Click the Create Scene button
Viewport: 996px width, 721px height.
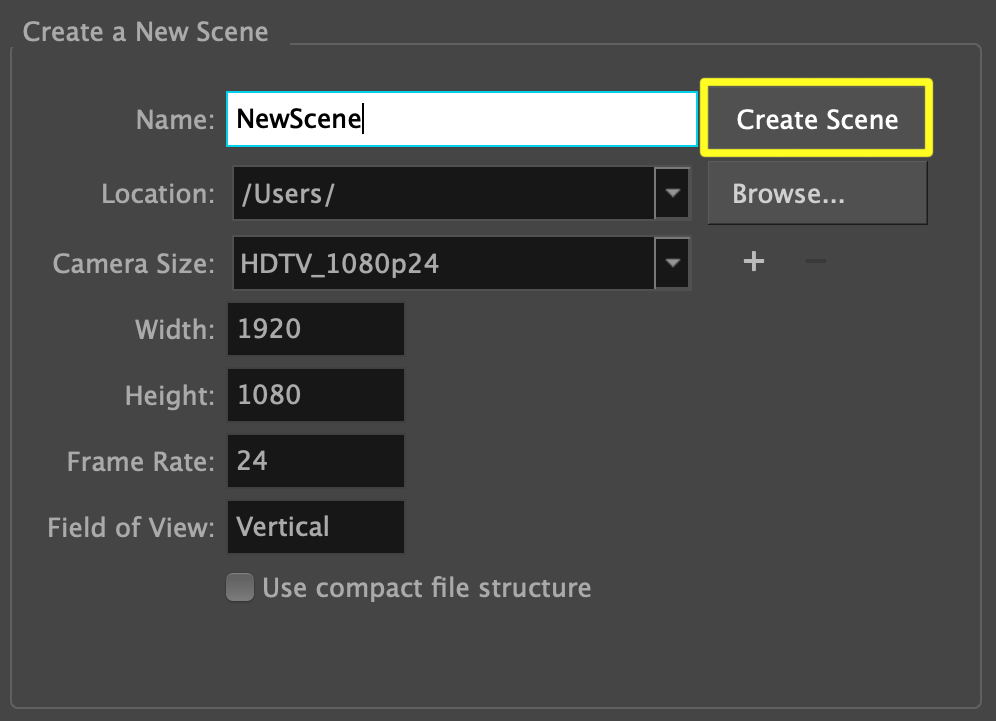pyautogui.click(x=816, y=120)
